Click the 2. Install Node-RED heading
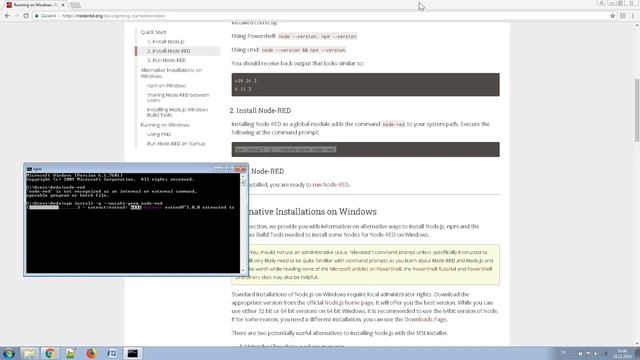 pos(260,110)
